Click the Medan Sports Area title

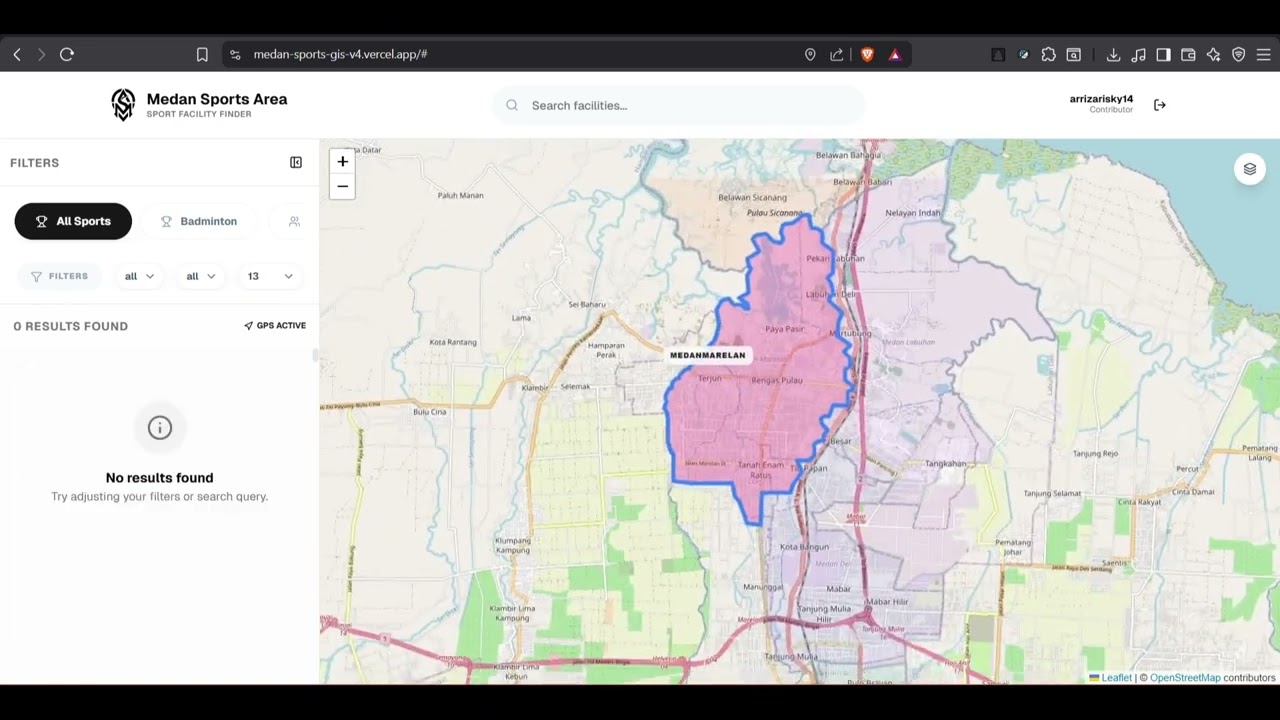point(217,99)
